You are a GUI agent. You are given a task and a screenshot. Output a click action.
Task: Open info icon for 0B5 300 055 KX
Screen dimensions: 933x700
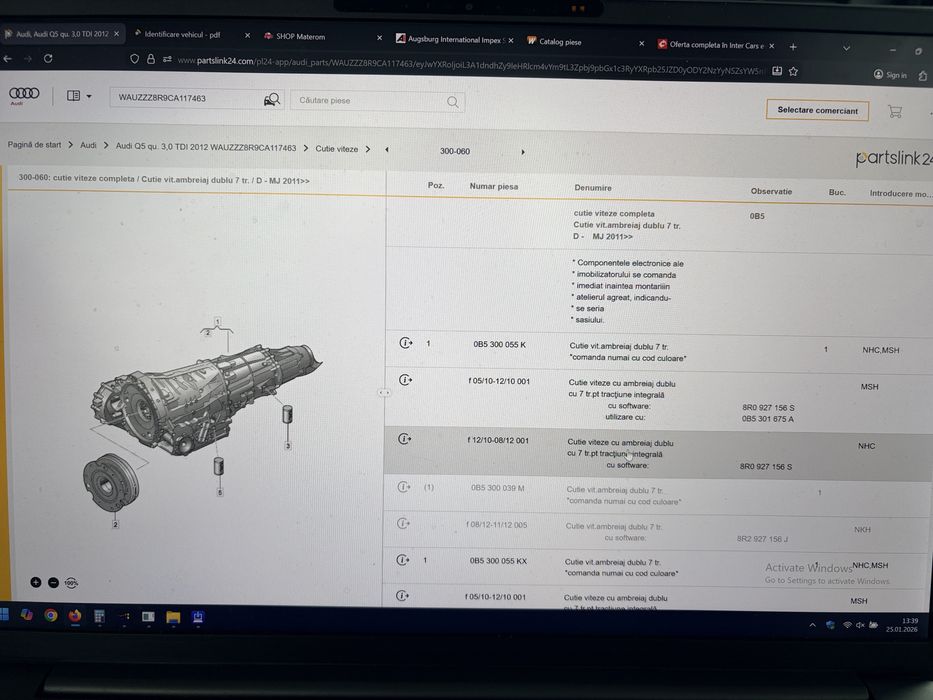click(x=403, y=560)
